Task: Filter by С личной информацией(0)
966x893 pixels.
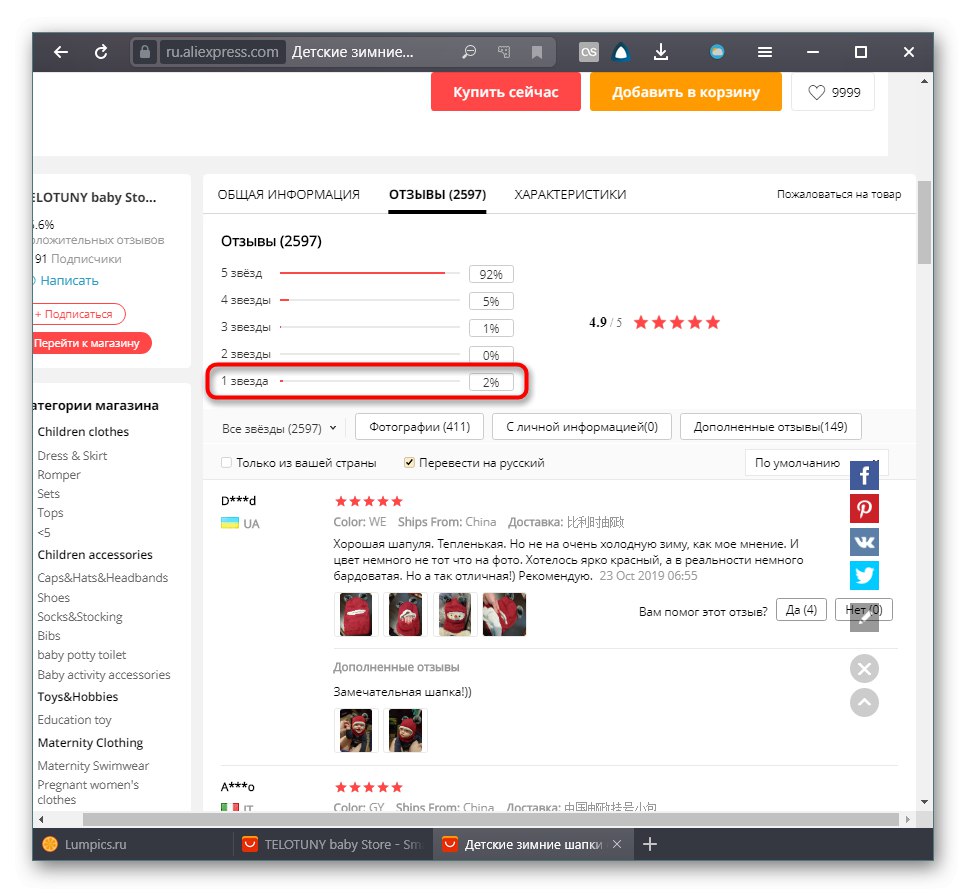Action: [x=582, y=427]
